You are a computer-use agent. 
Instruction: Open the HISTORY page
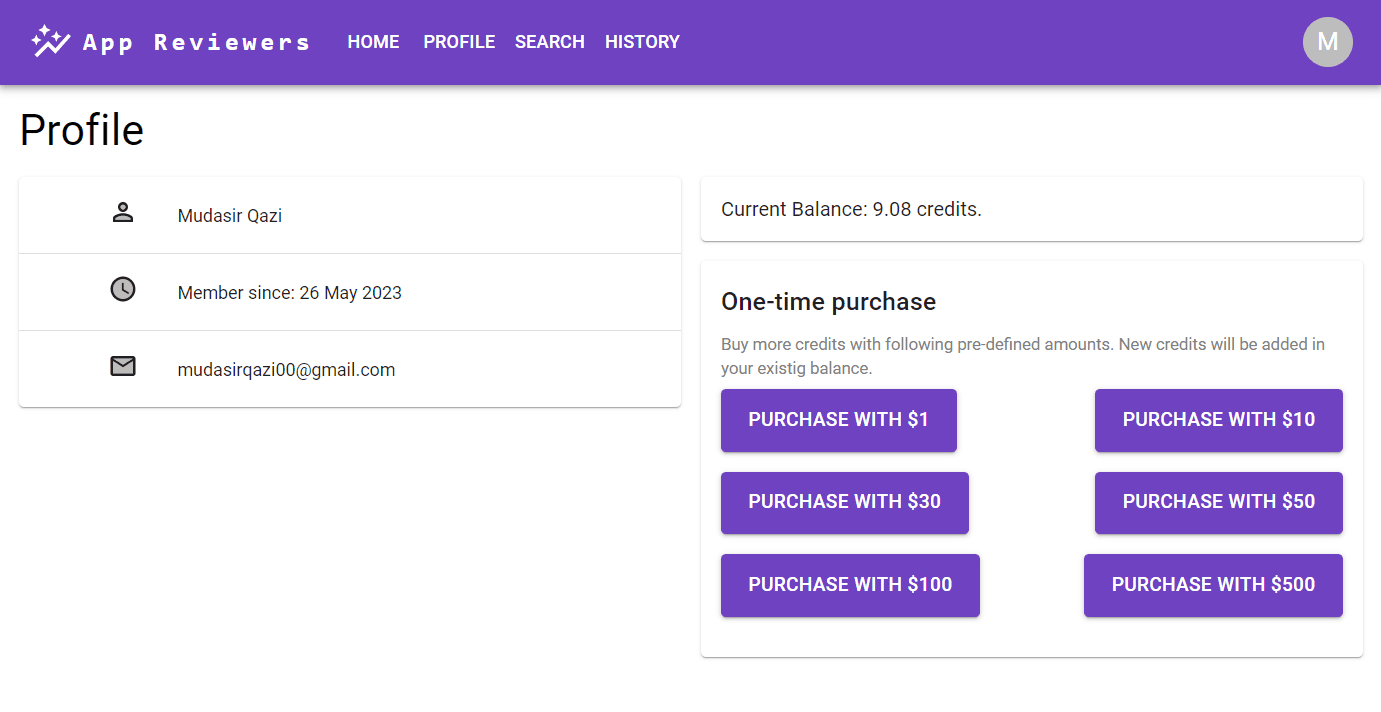point(642,42)
